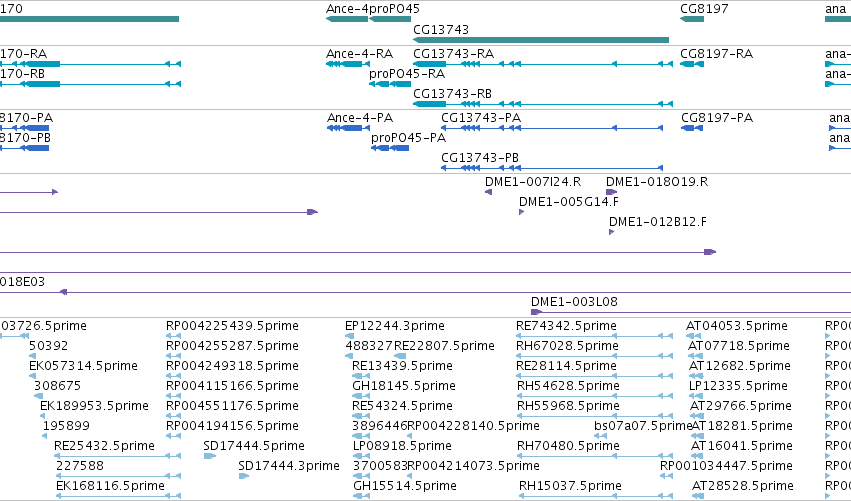Select the RP004255287.5prime EST label

(232, 346)
